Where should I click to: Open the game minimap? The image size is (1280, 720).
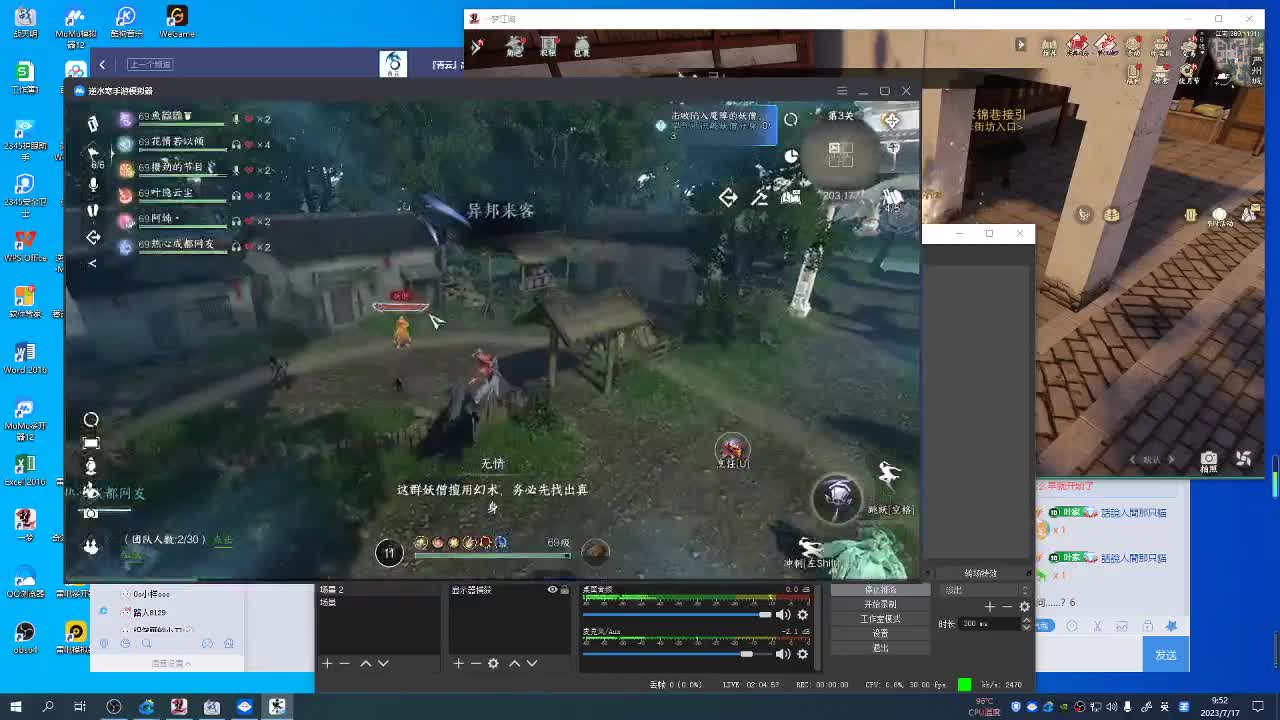click(840, 154)
